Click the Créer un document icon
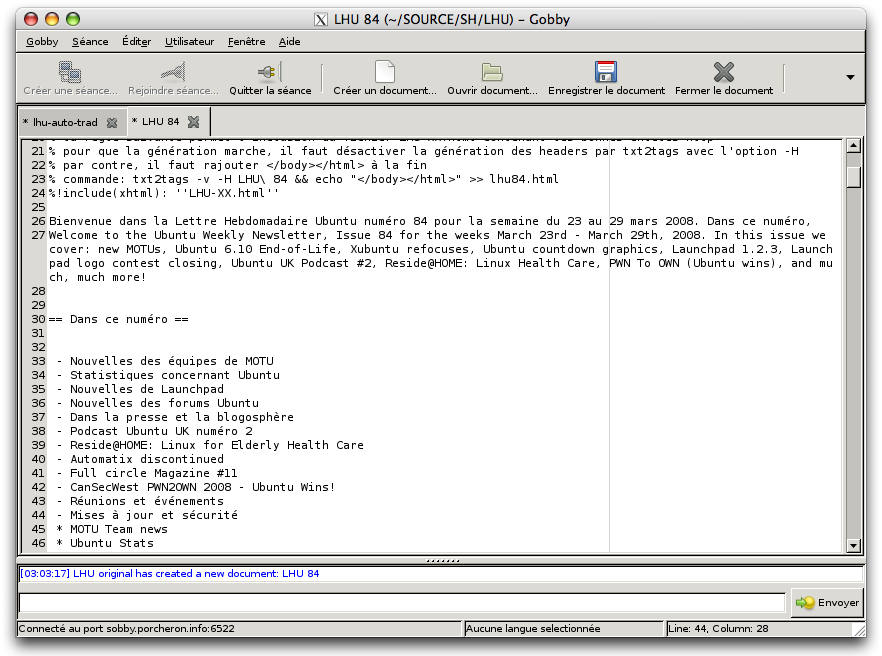 click(384, 72)
